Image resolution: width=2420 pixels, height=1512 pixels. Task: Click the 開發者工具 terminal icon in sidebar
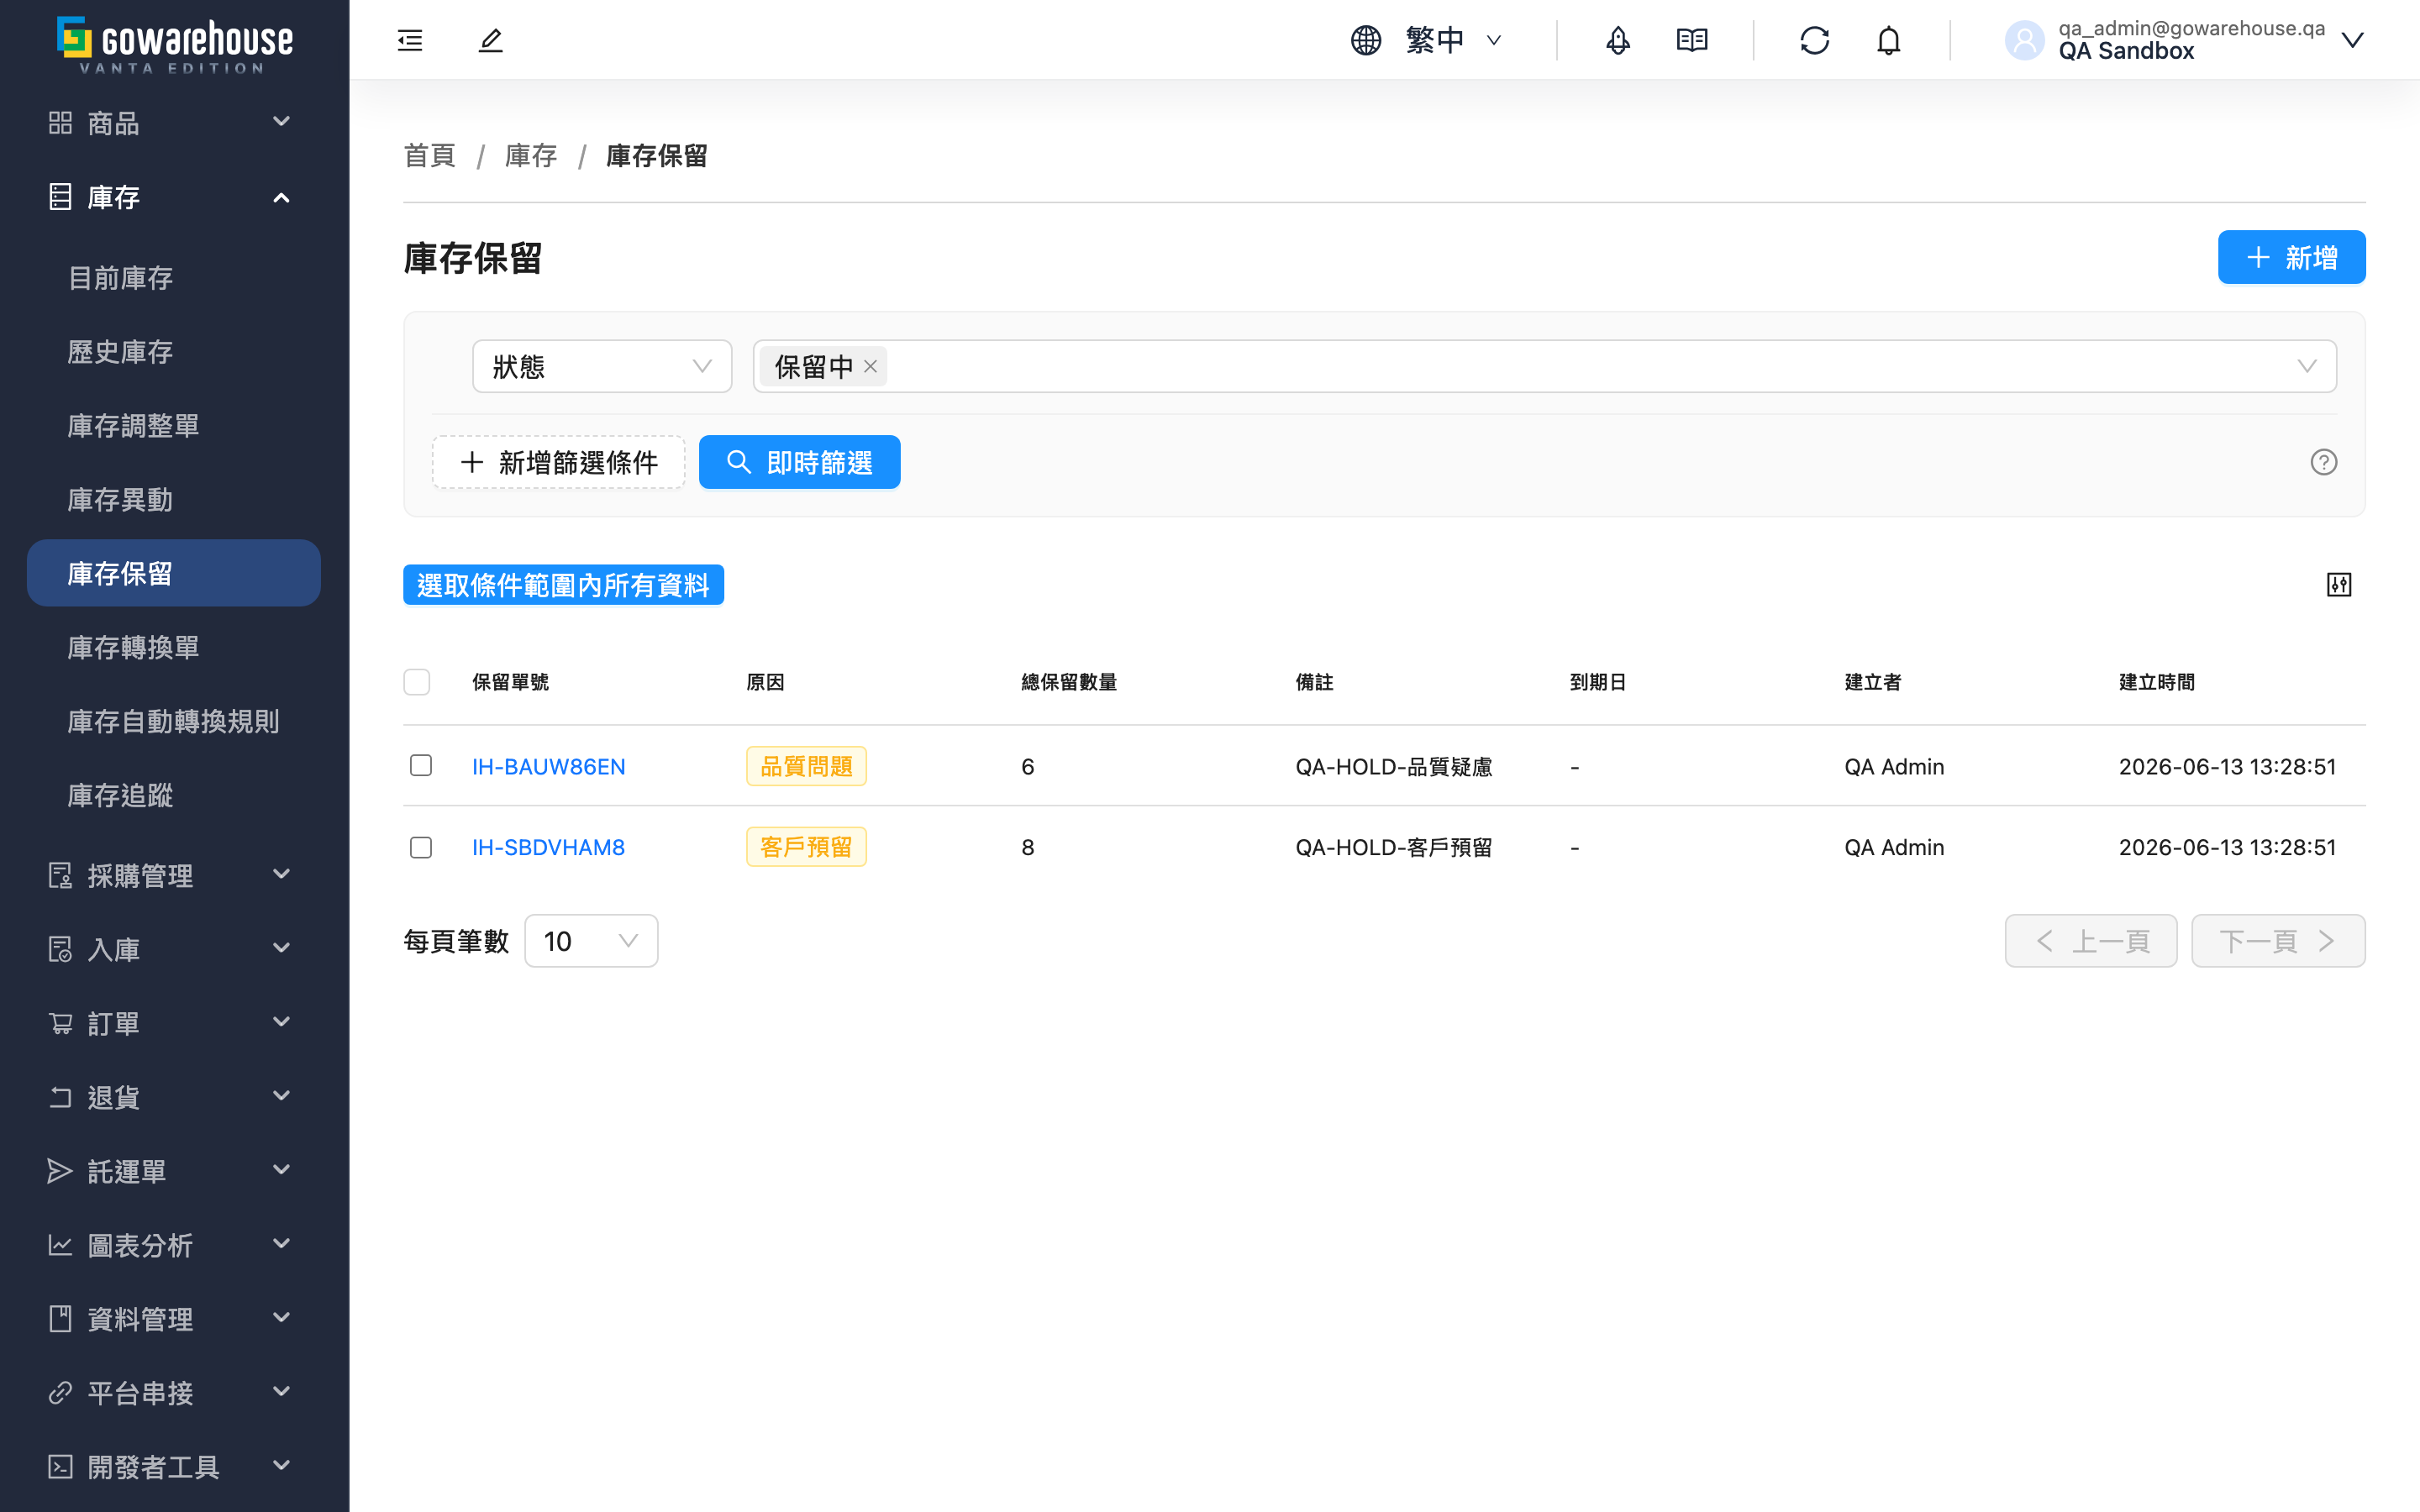(x=60, y=1467)
